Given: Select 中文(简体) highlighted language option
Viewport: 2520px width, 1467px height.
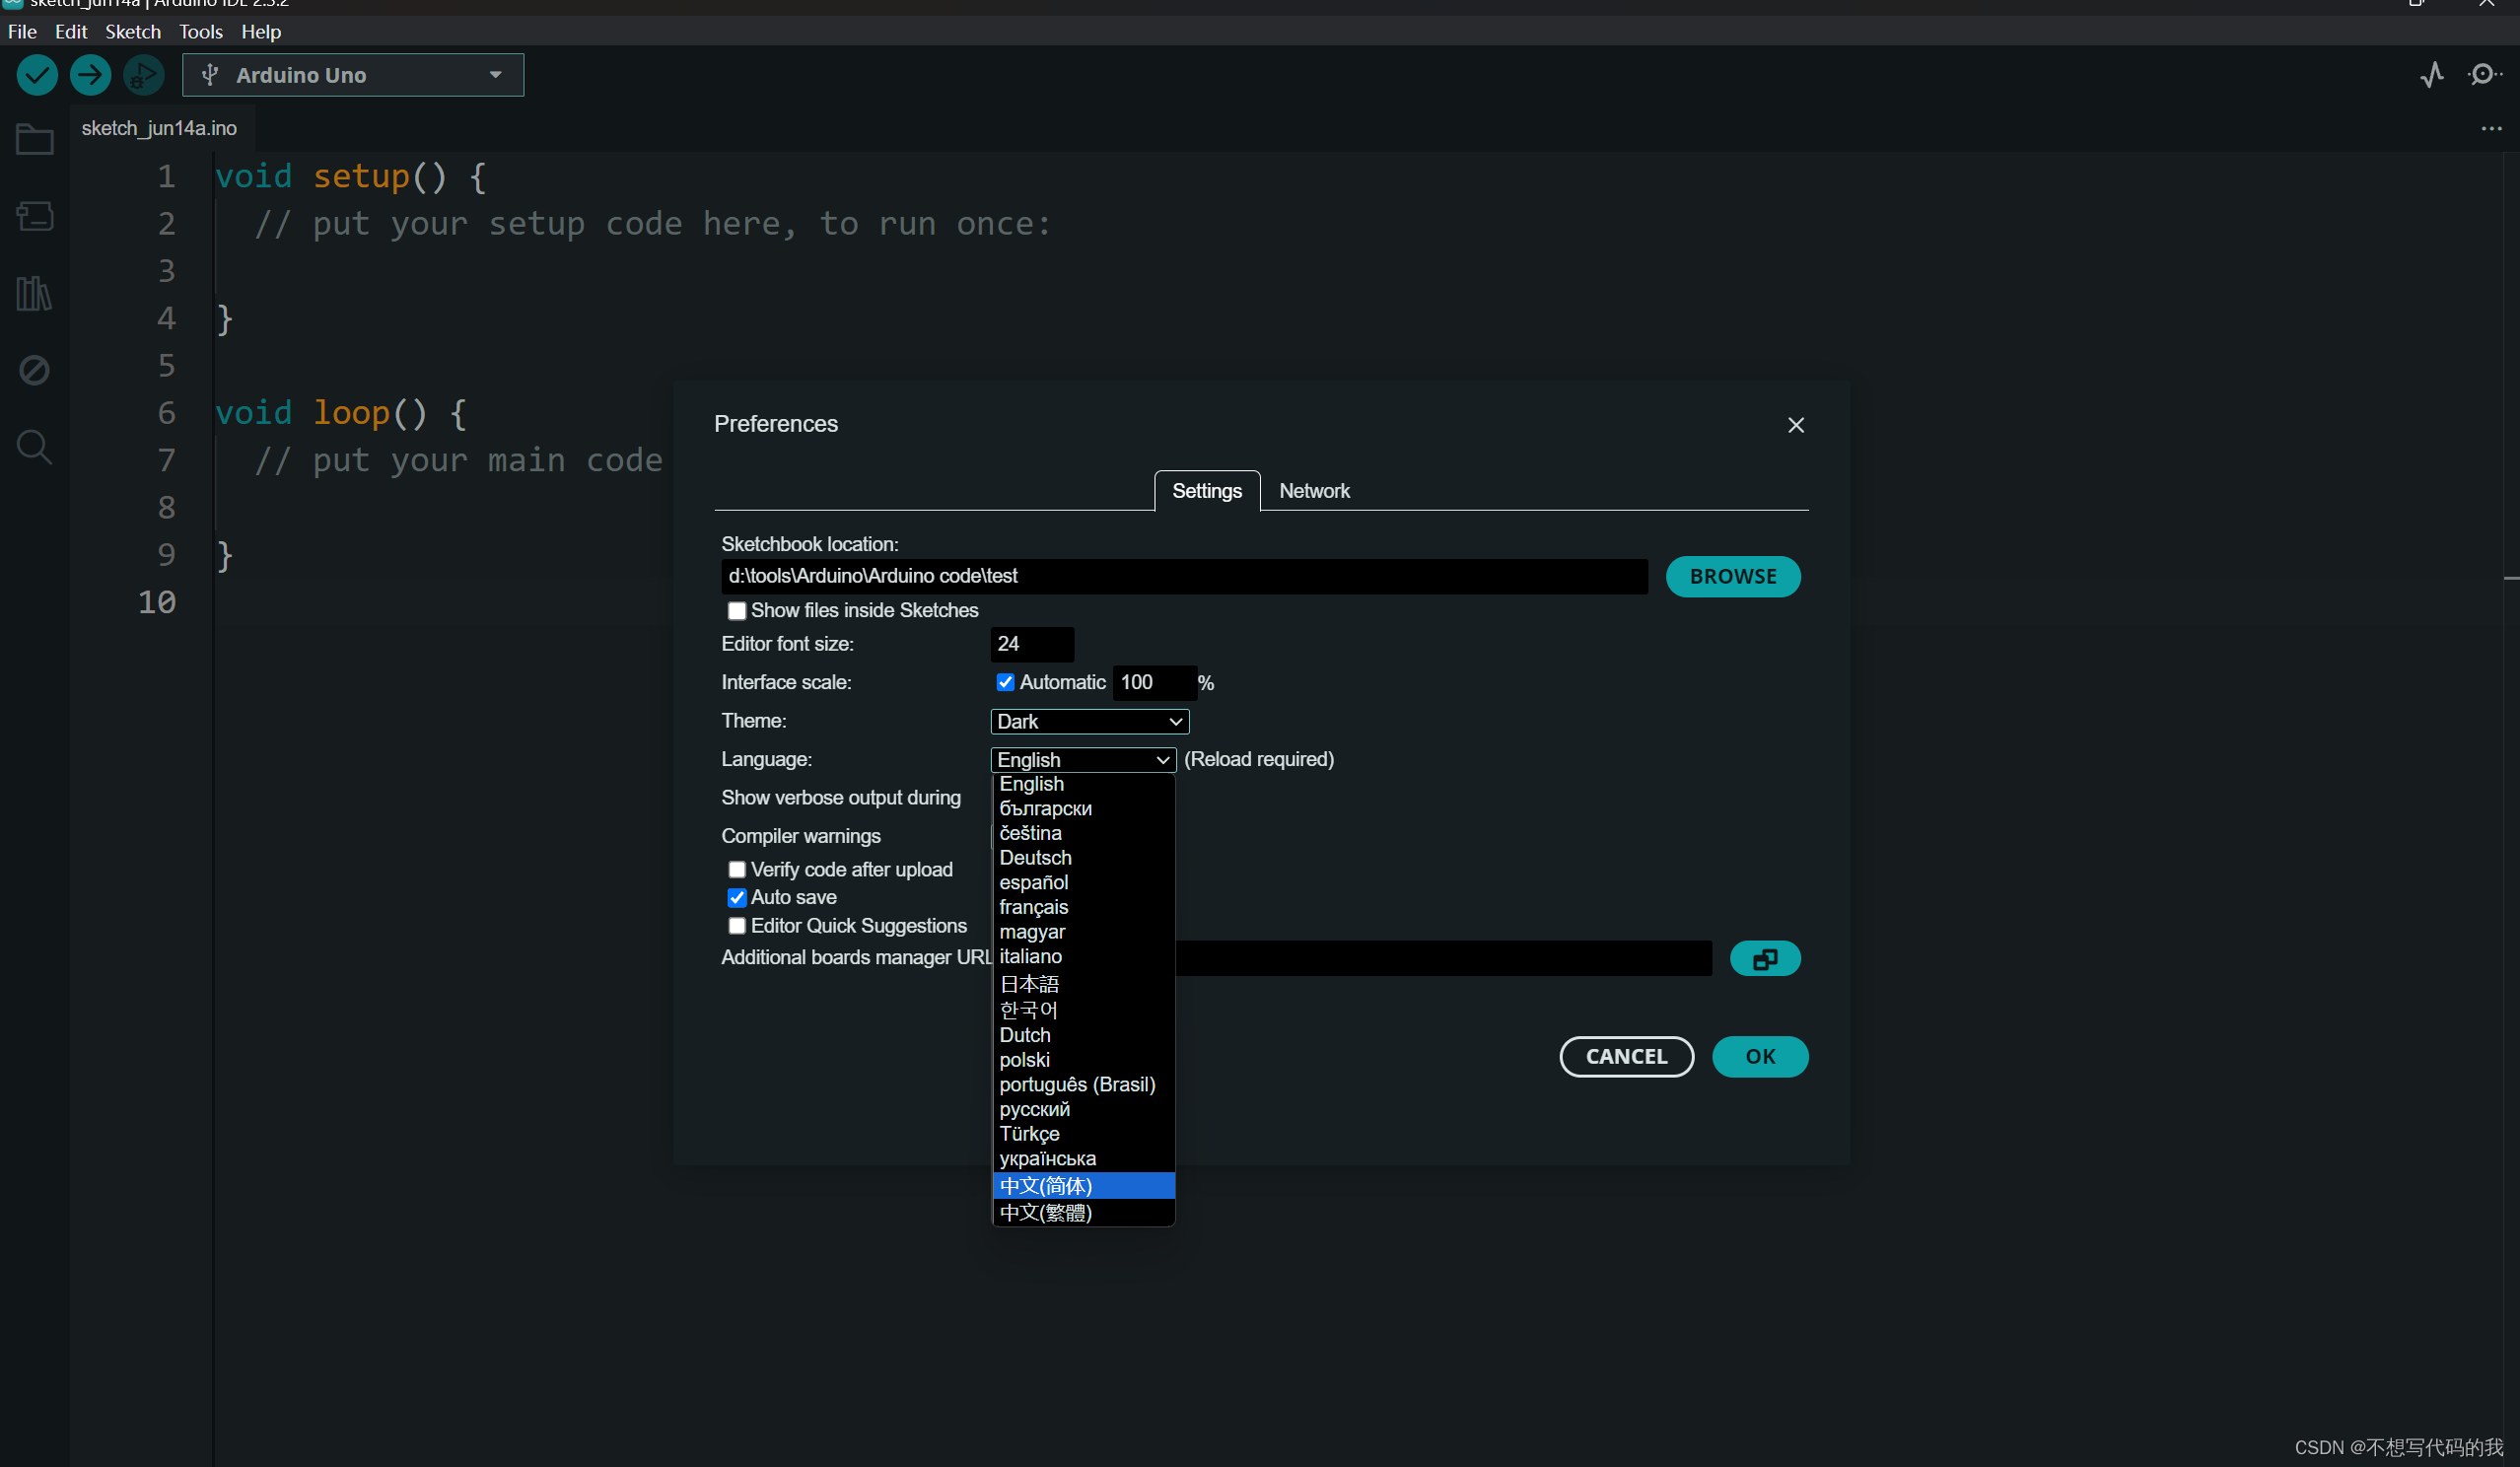Looking at the screenshot, I should point(1083,1186).
